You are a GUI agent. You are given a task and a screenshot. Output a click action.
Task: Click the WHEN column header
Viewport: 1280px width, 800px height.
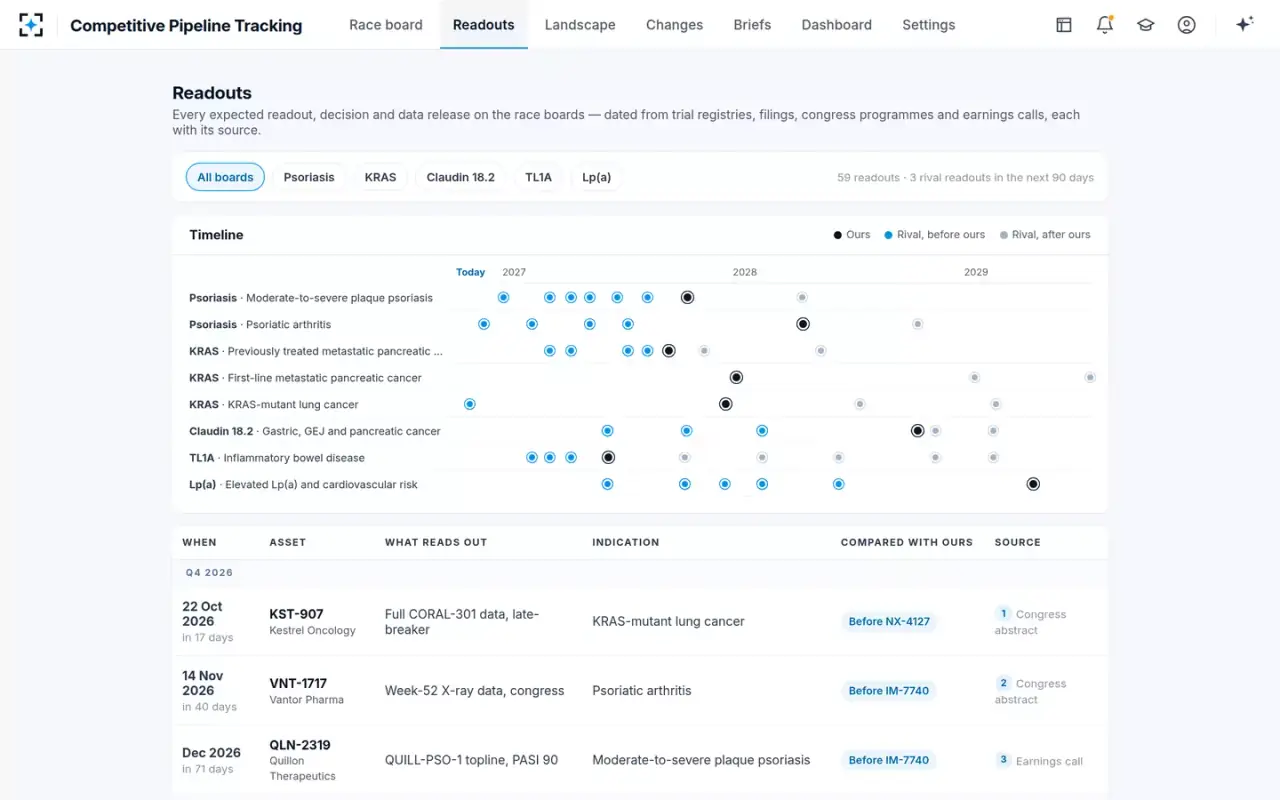point(199,542)
